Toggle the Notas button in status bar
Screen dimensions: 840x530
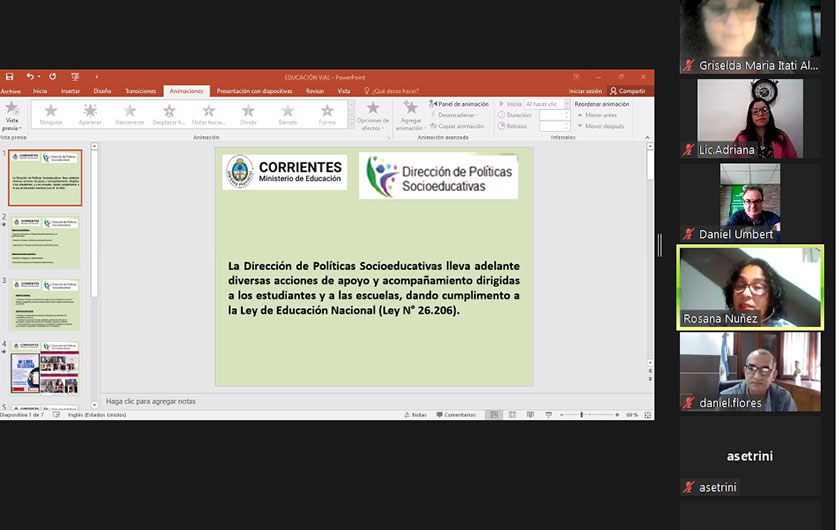(415, 415)
